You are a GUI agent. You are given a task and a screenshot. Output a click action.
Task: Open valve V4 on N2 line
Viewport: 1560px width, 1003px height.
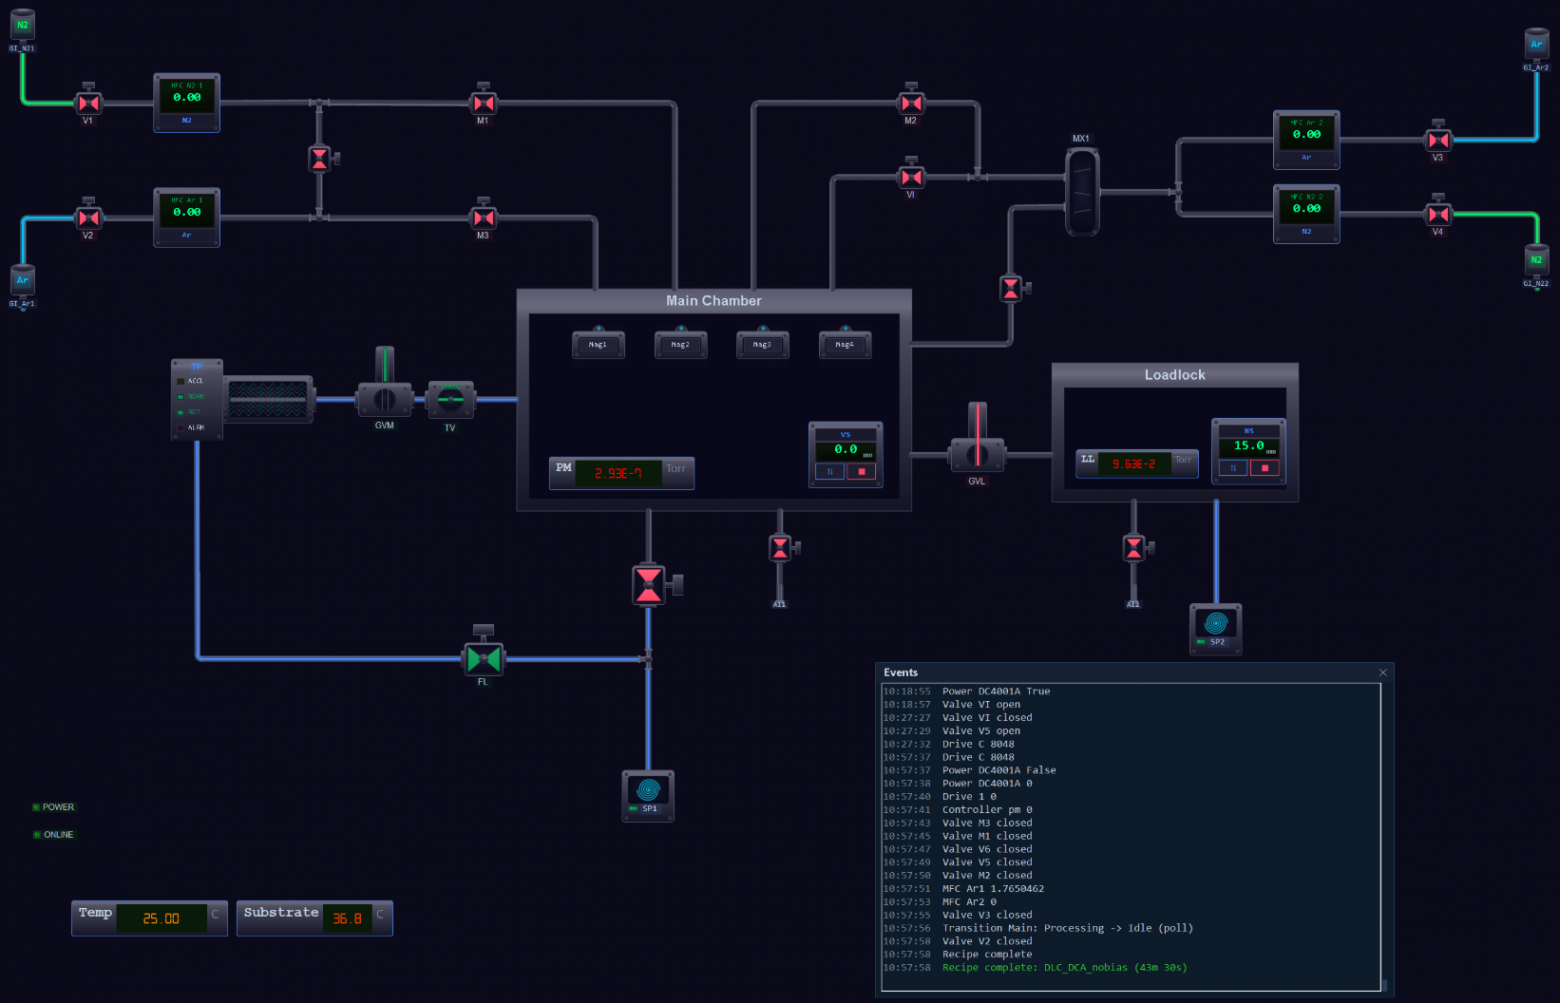(1438, 214)
